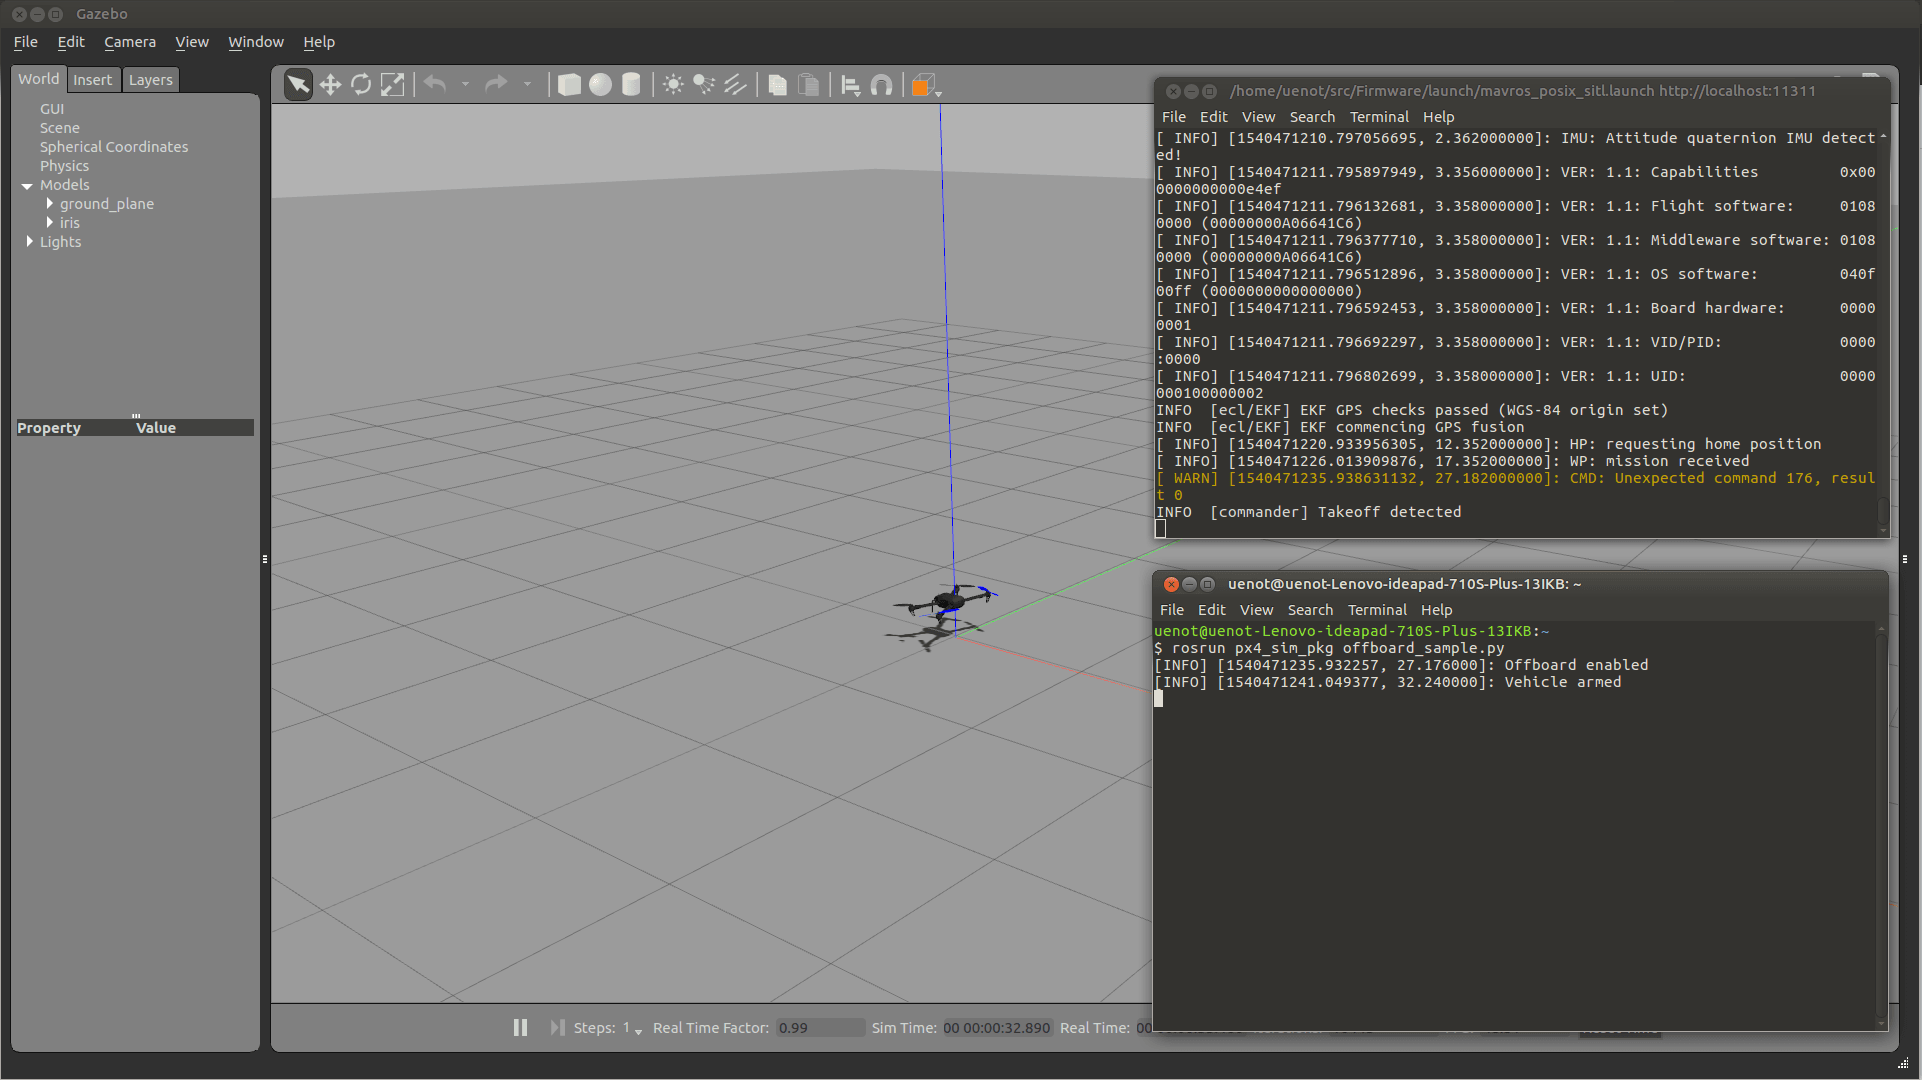Collapse the Models tree node
1922x1080 pixels.
coord(27,186)
